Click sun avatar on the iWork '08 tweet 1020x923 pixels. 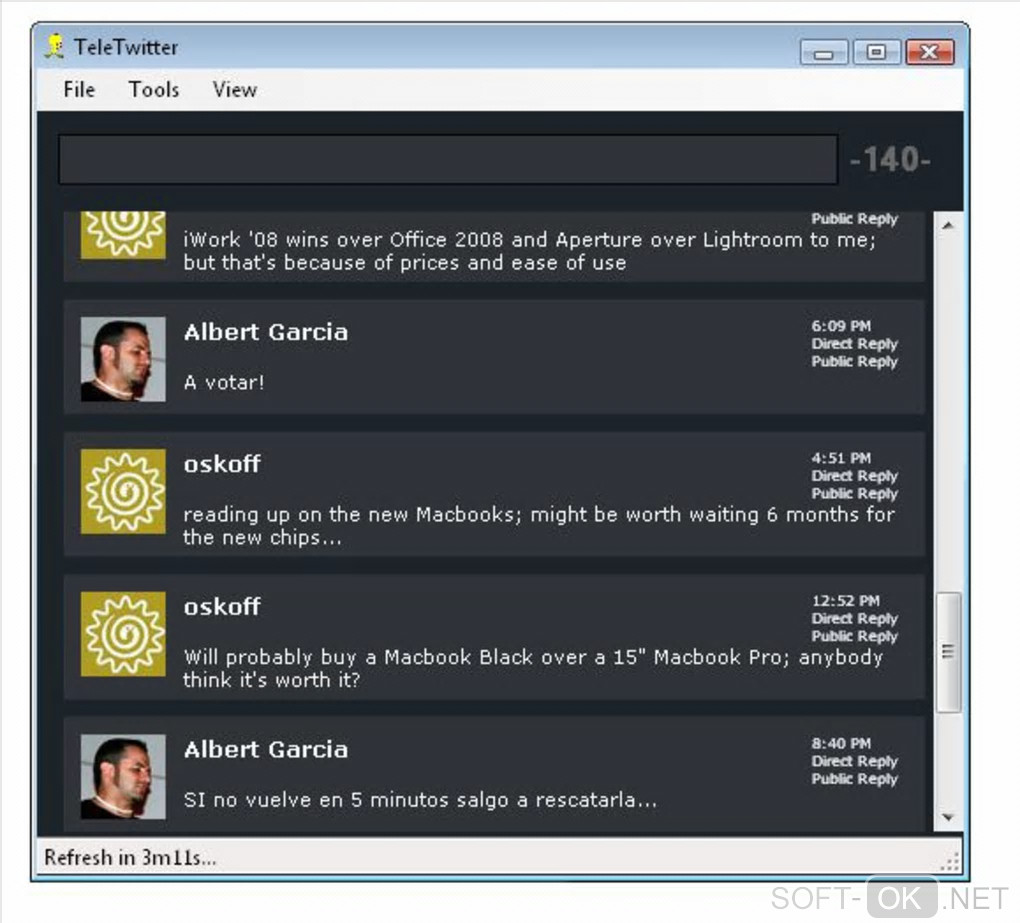pos(123,235)
